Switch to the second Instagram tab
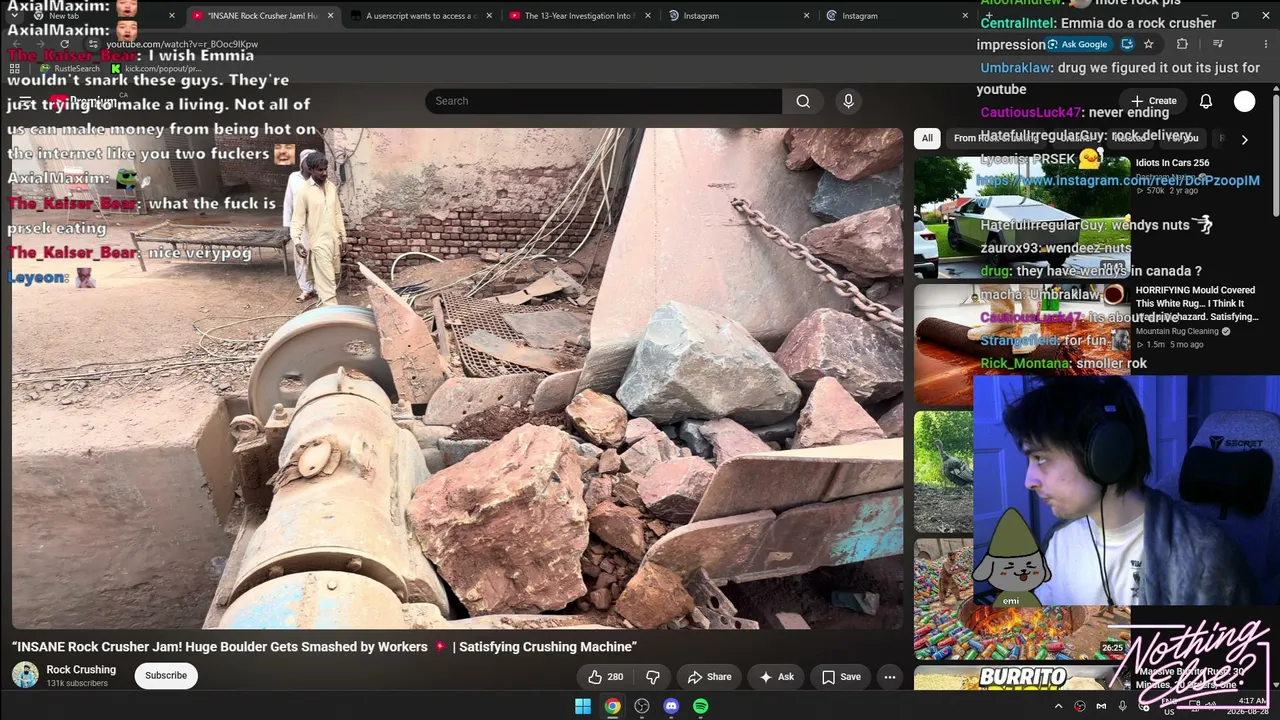The image size is (1280, 720). click(897, 16)
